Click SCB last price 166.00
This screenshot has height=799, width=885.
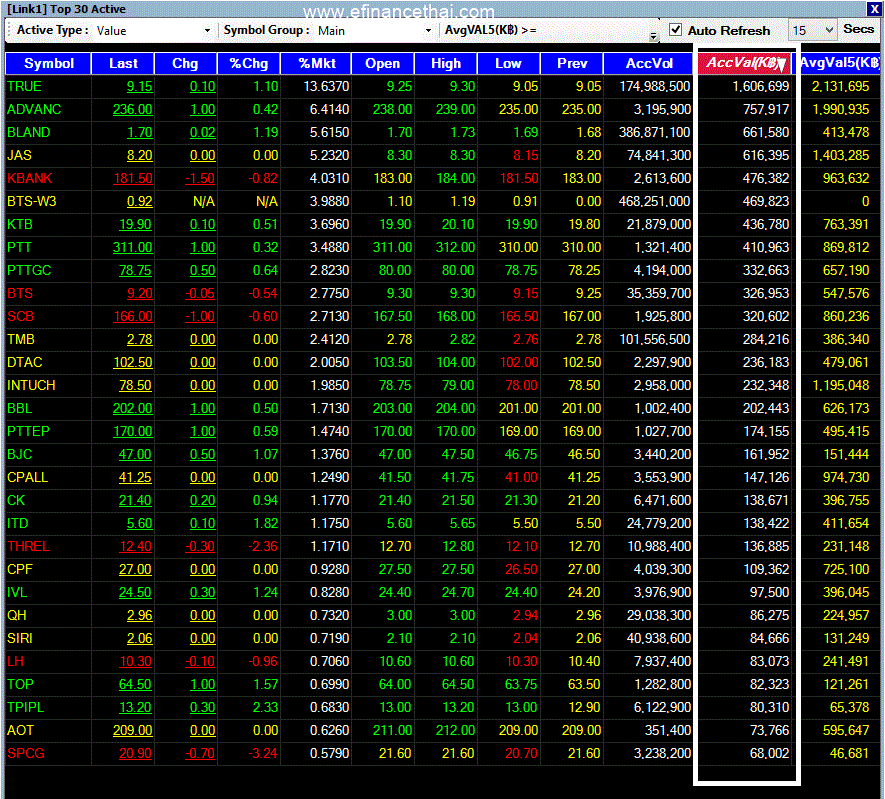[x=133, y=317]
